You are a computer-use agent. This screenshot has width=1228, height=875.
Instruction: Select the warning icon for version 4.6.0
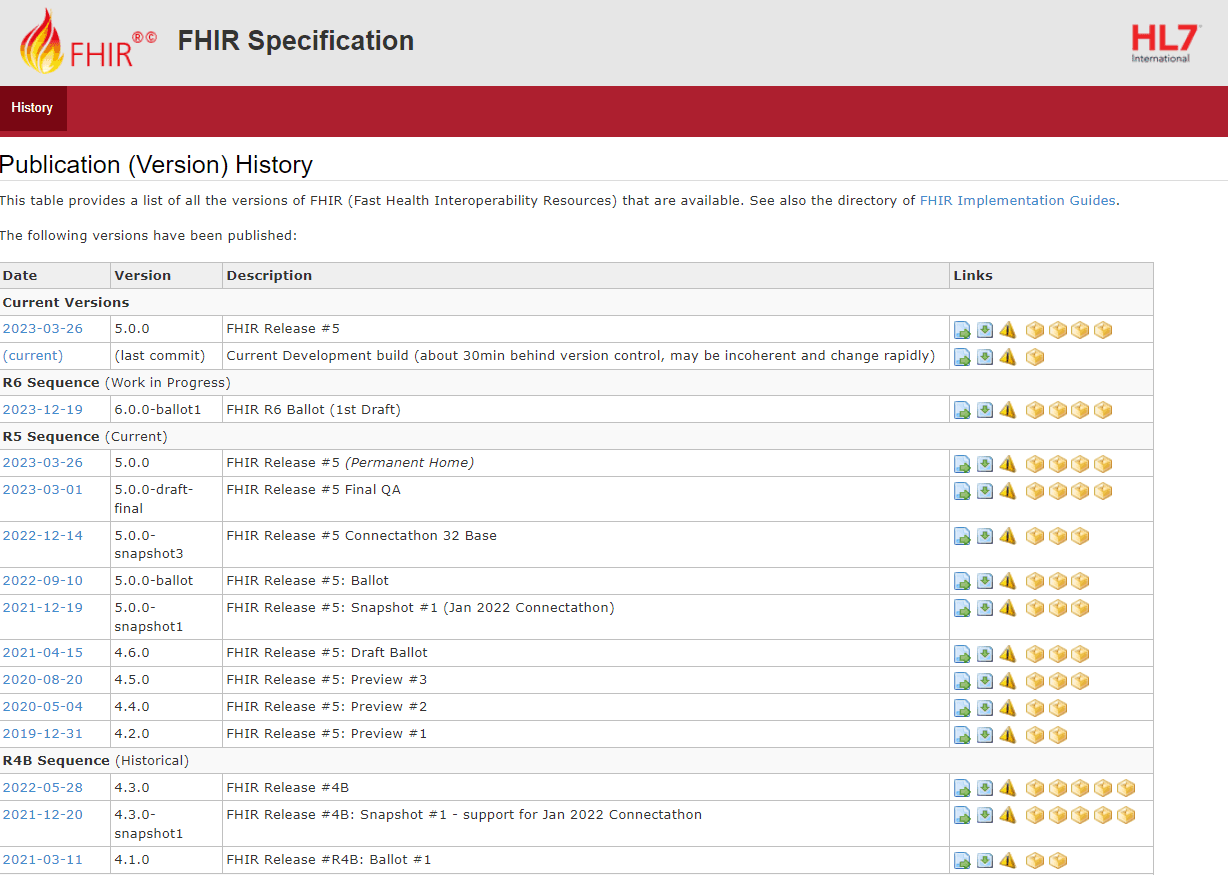tap(1007, 653)
